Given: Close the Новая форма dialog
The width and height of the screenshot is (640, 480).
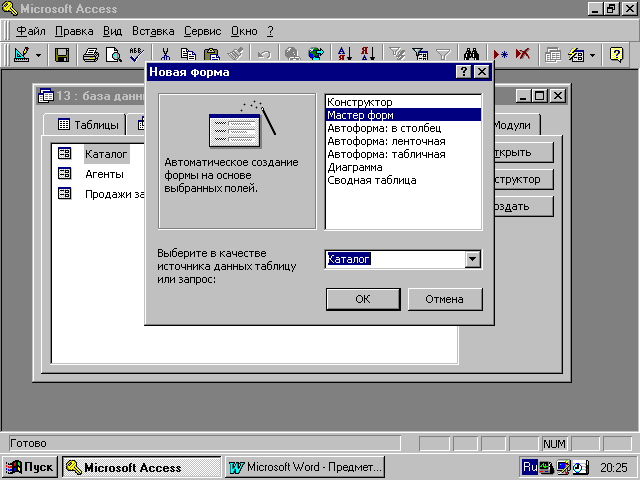Looking at the screenshot, I should (x=482, y=72).
